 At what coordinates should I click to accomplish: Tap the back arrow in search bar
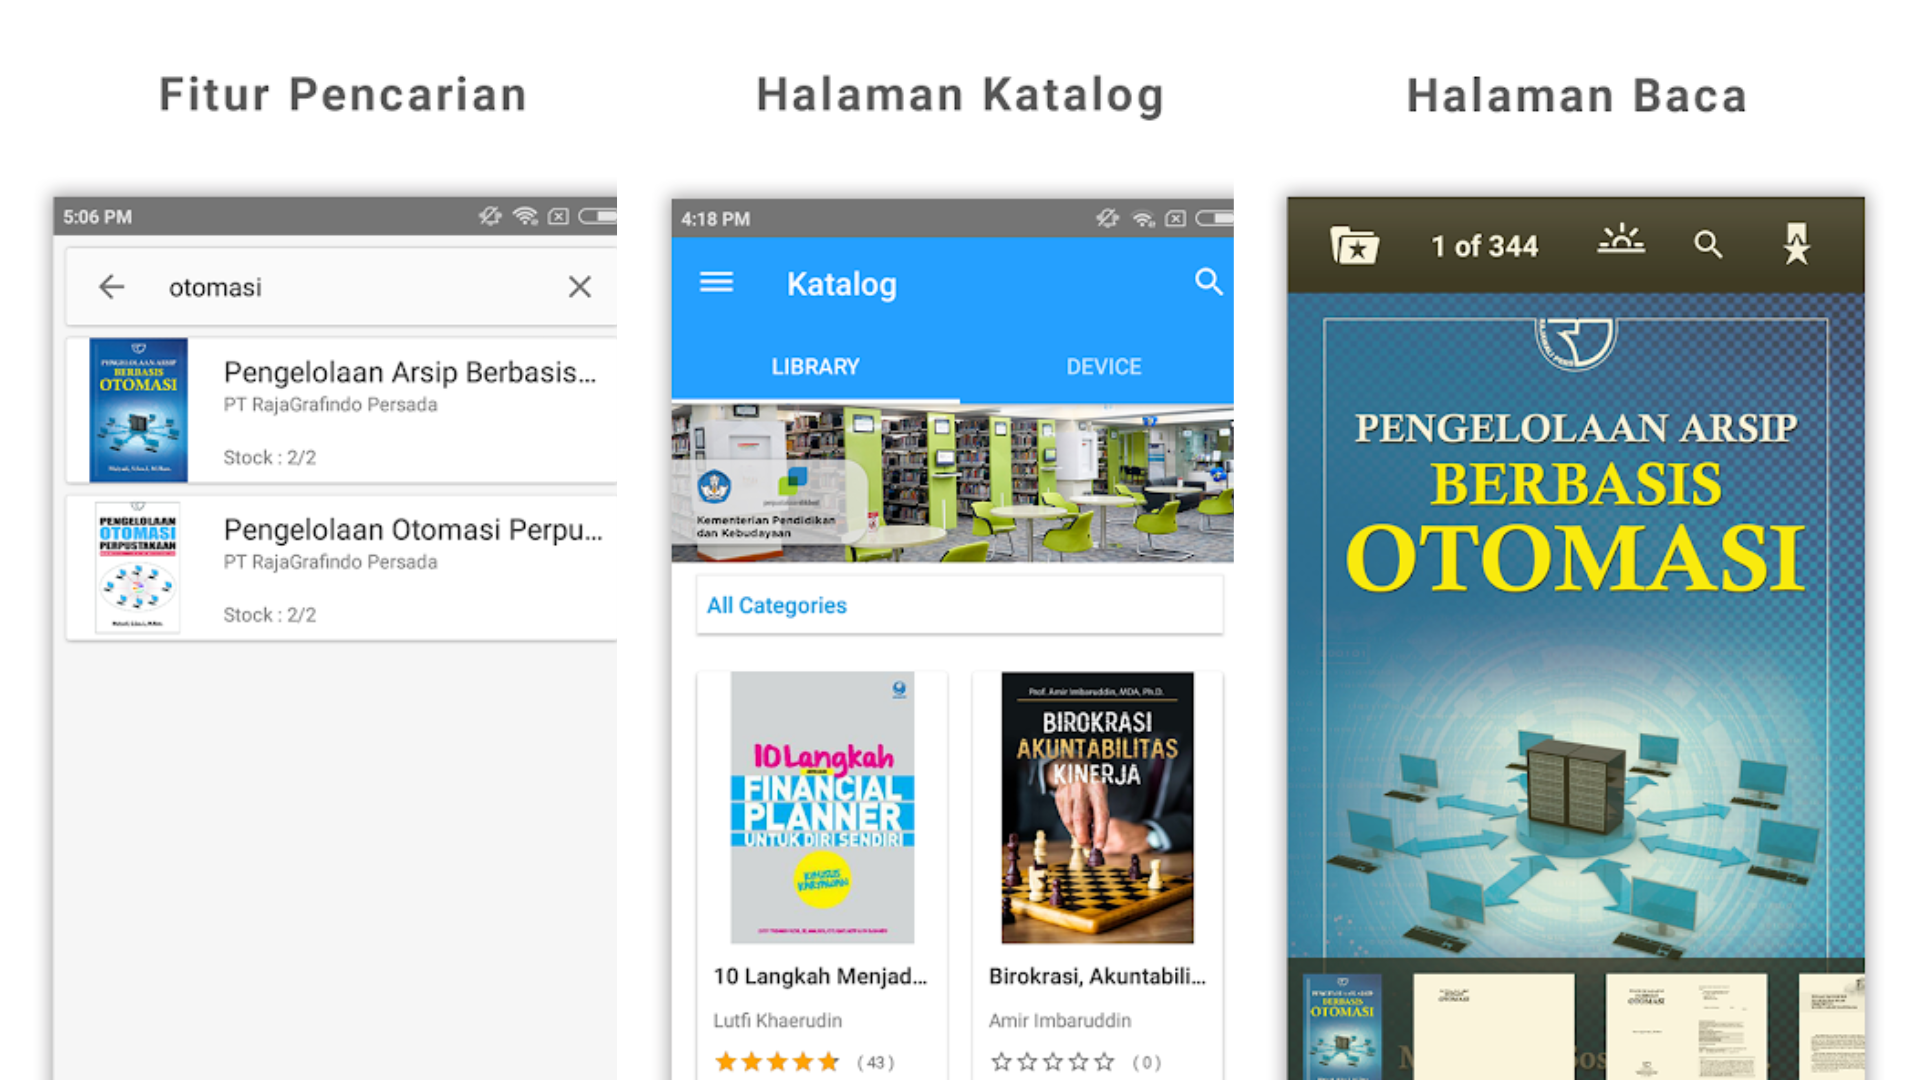pos(112,287)
